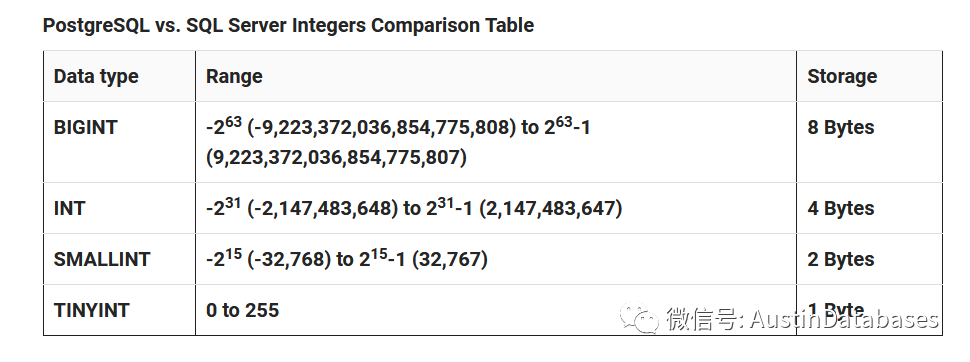This screenshot has height=362, width=970.
Task: Click the INT data type cell
Action: tap(119, 208)
